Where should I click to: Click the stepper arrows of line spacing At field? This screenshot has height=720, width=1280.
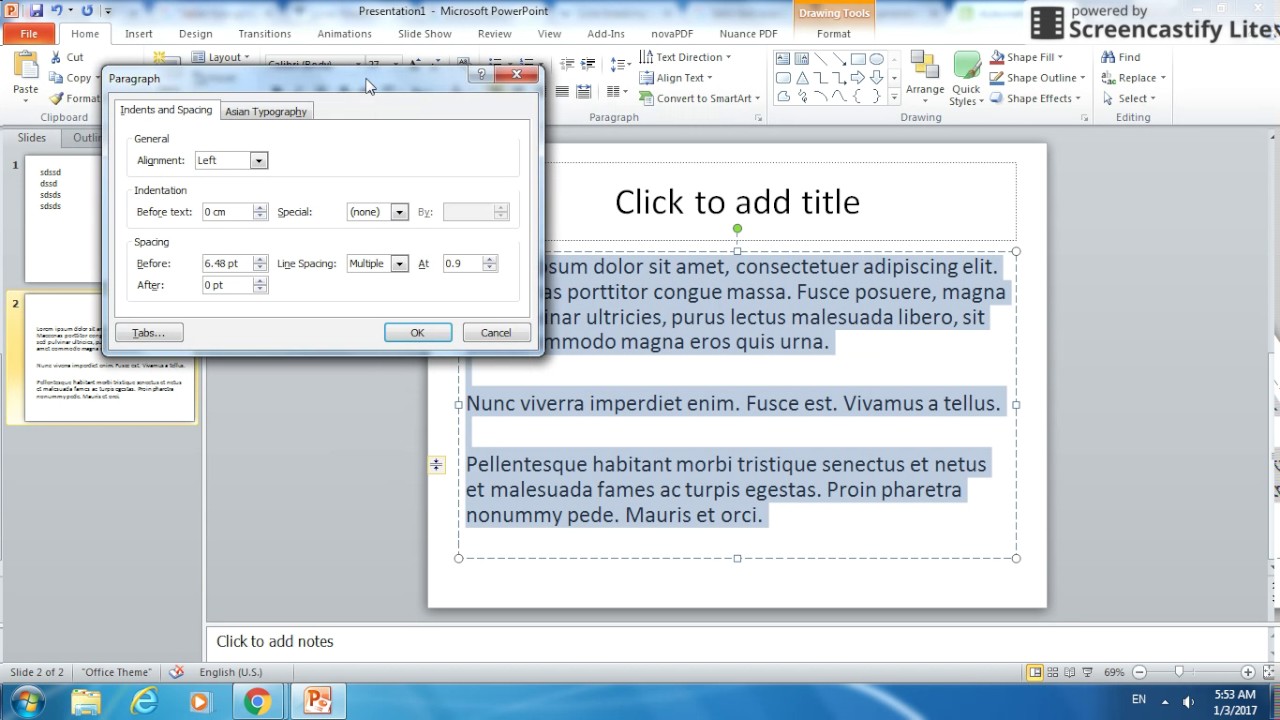(x=490, y=264)
